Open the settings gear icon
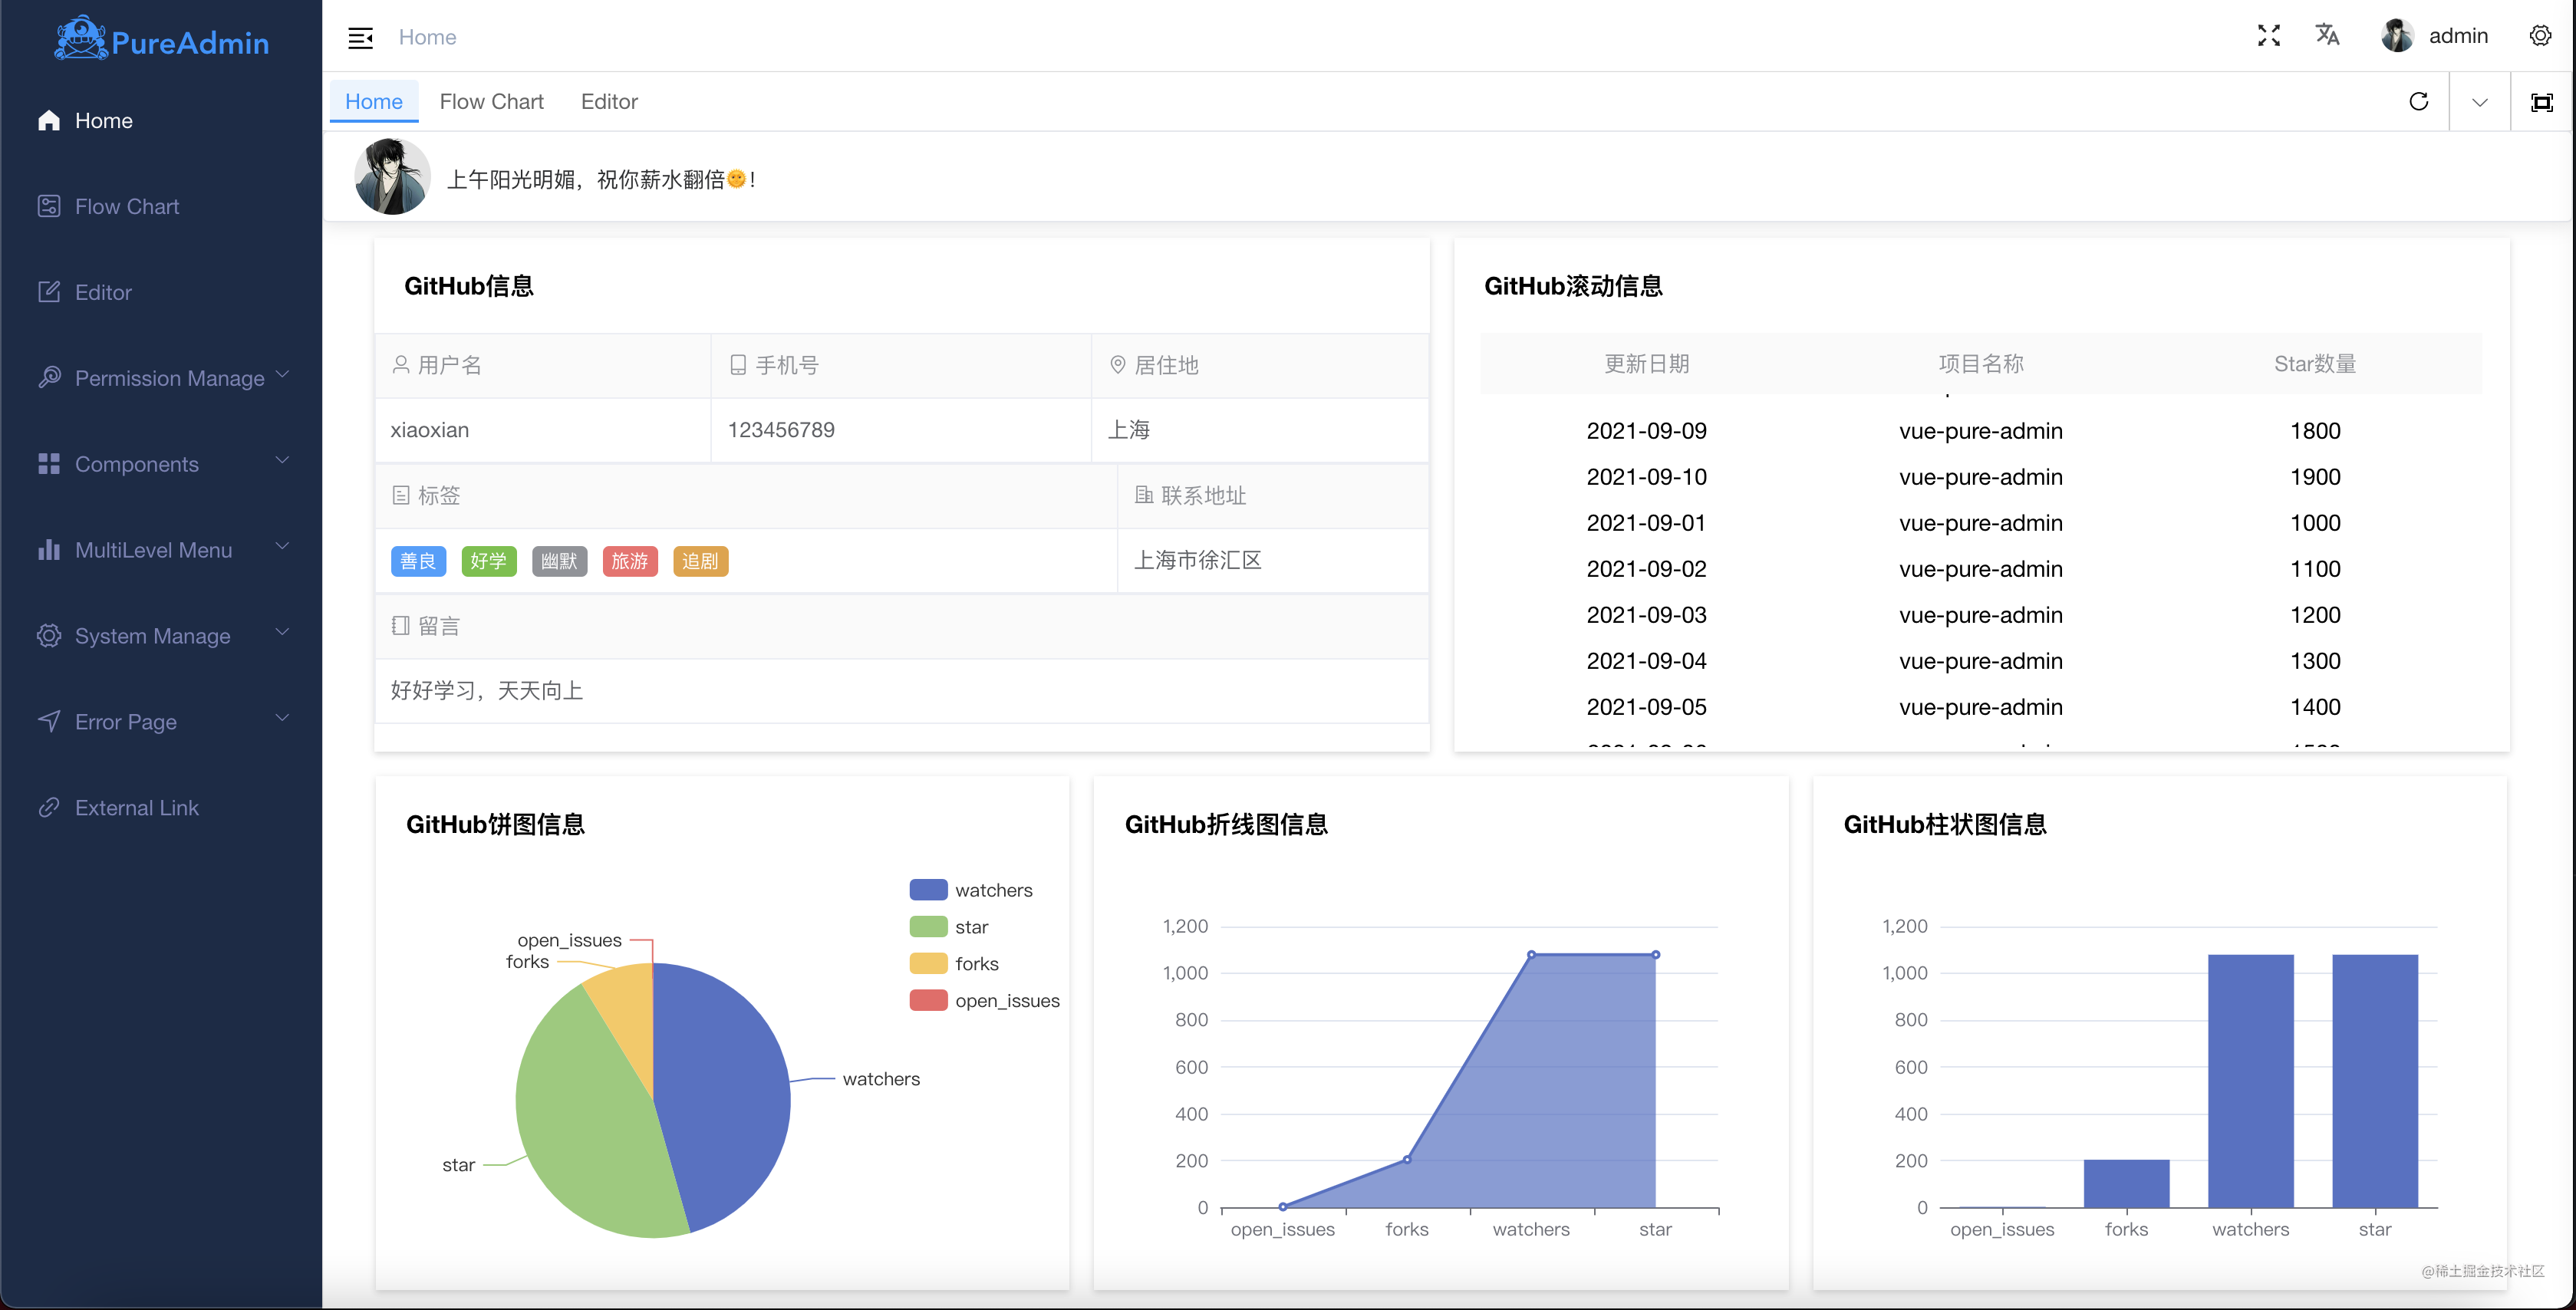 point(2540,36)
